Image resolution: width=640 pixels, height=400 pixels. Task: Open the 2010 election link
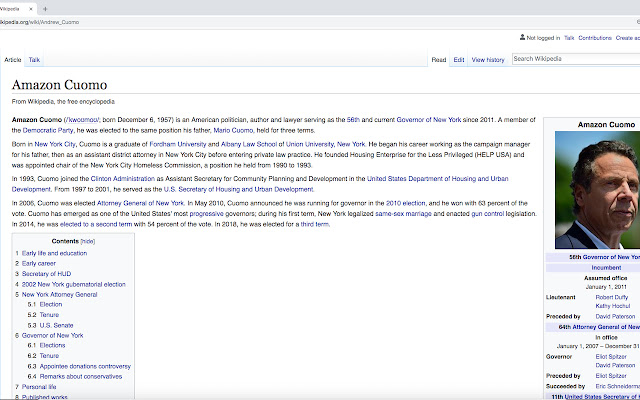tap(405, 203)
